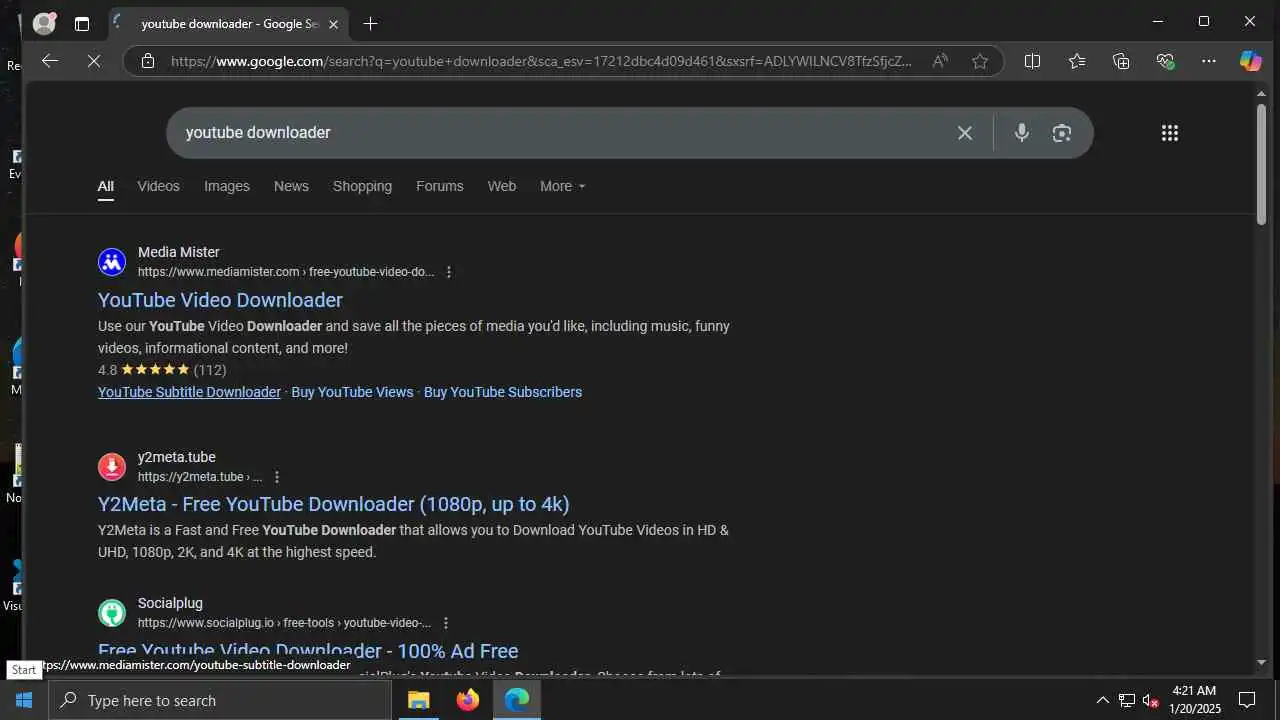Open the Windows Start menu
Viewport: 1280px width, 720px height.
point(24,700)
